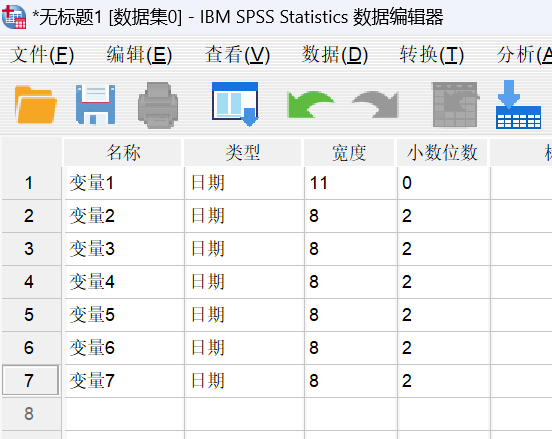Click the 名称 column header
This screenshot has height=439, width=552.
(x=123, y=152)
